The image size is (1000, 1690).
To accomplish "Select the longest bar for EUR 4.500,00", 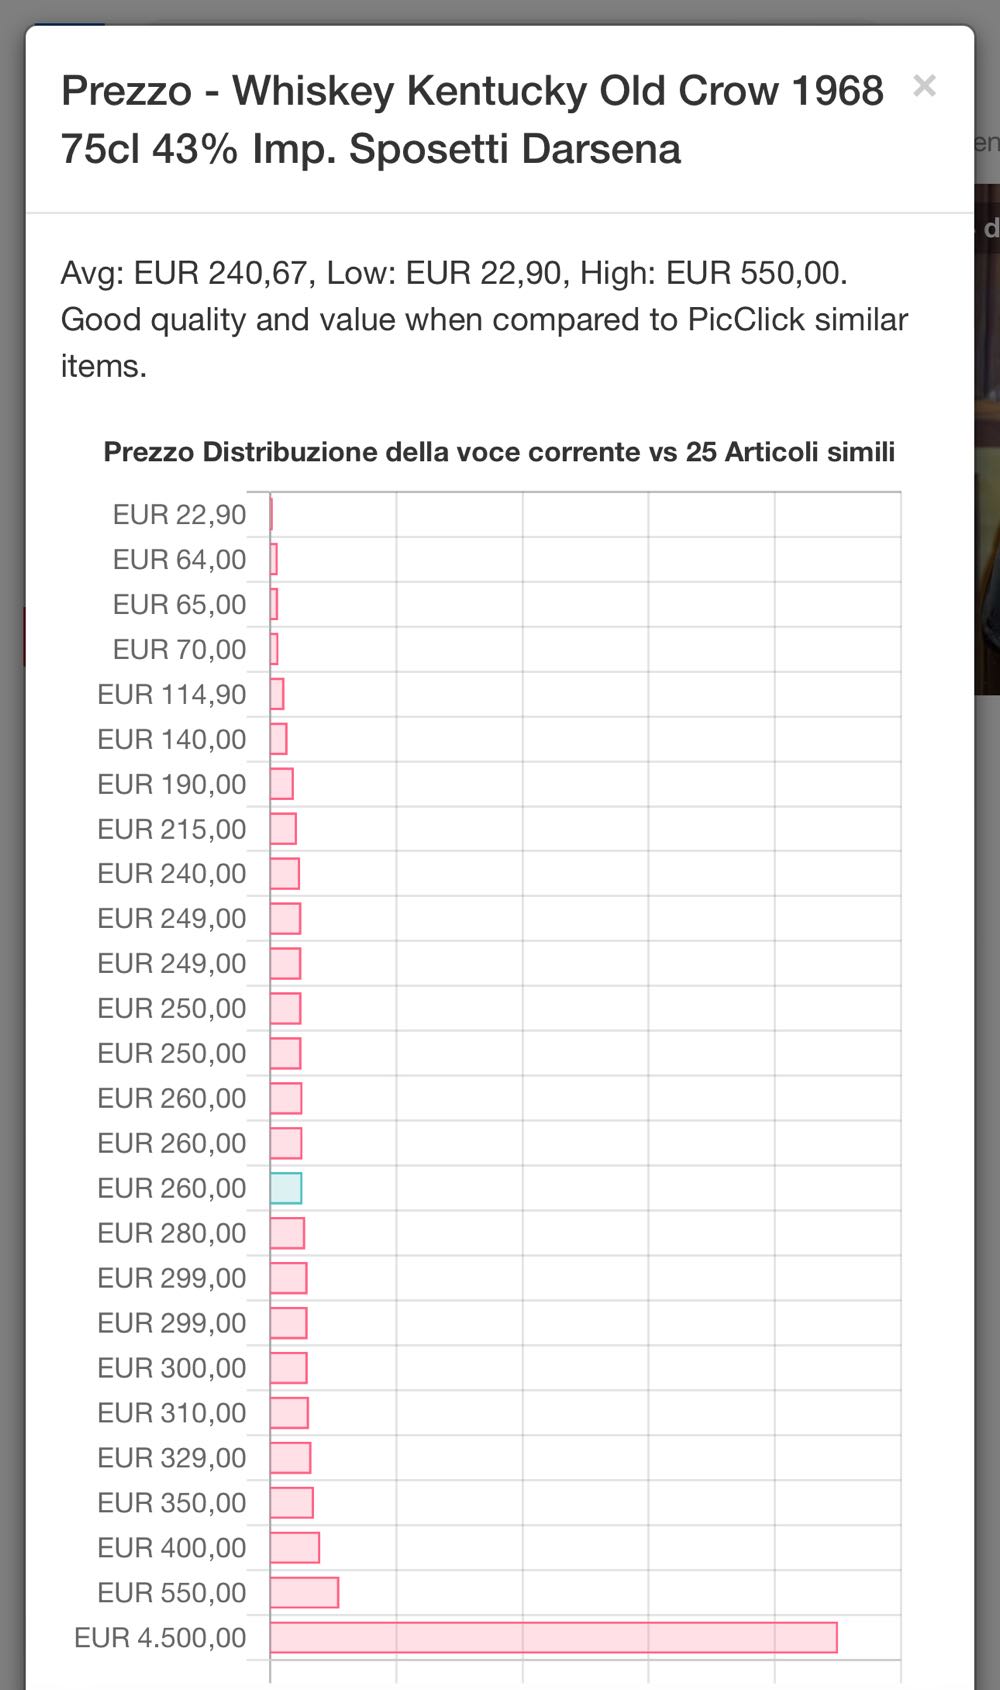I will [553, 1638].
